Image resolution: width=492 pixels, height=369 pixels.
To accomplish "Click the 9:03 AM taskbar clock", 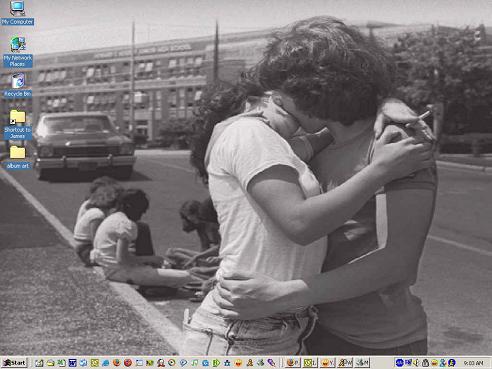I will pyautogui.click(x=473, y=363).
